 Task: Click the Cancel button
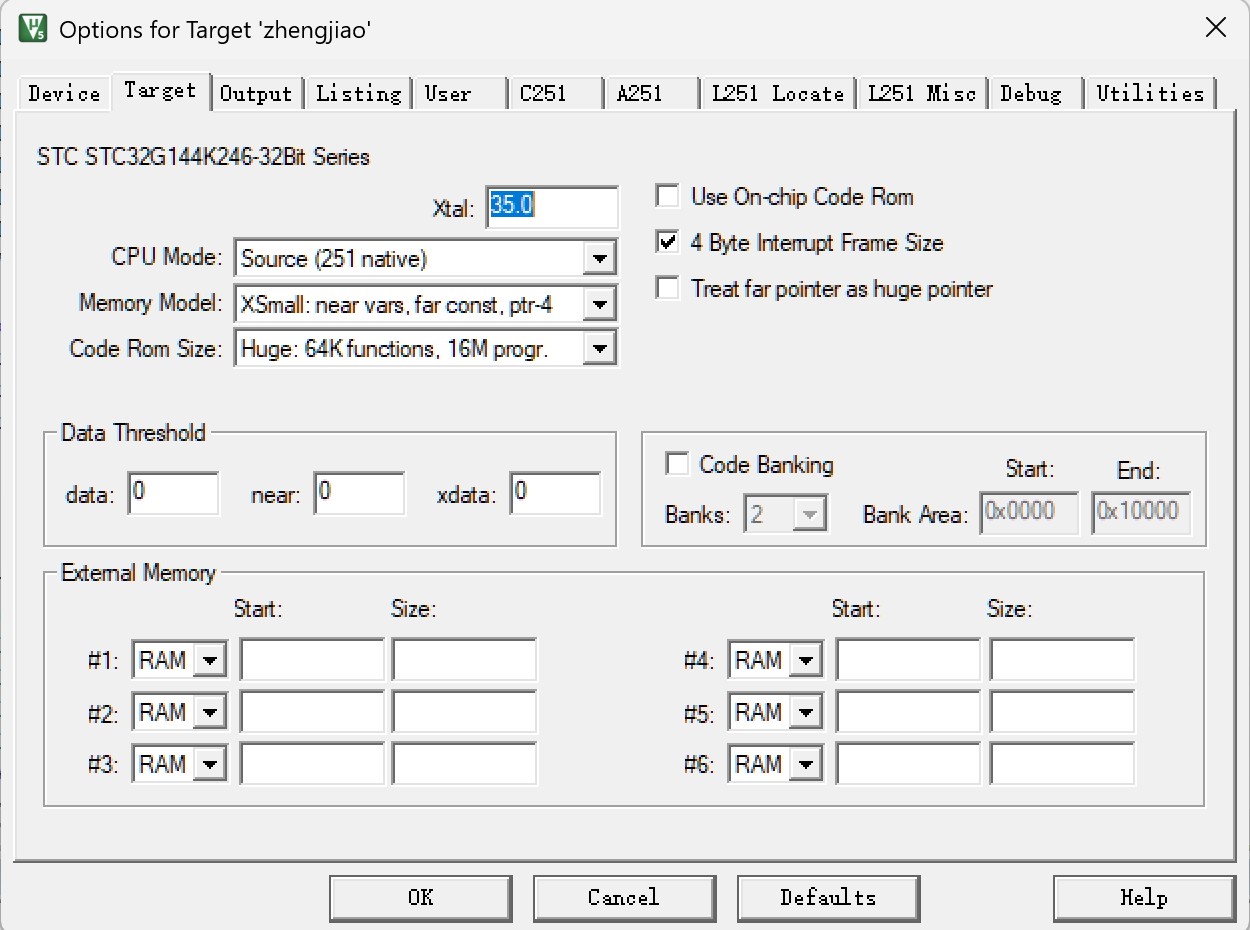click(623, 897)
